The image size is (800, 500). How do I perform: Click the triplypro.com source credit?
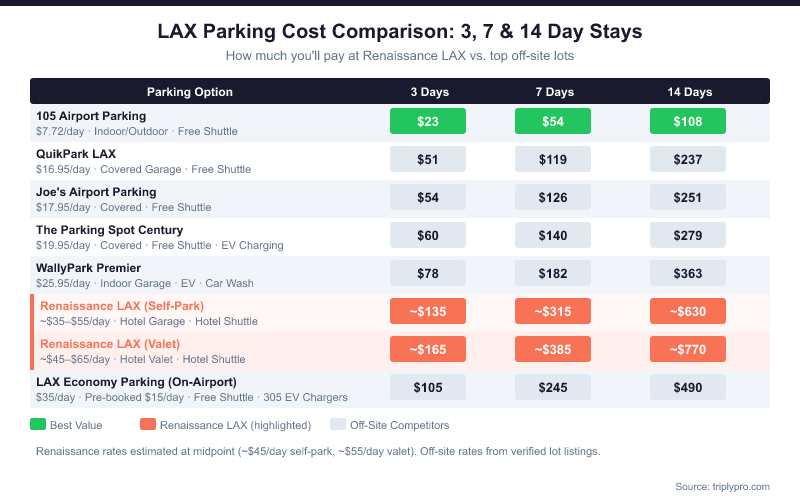722,486
